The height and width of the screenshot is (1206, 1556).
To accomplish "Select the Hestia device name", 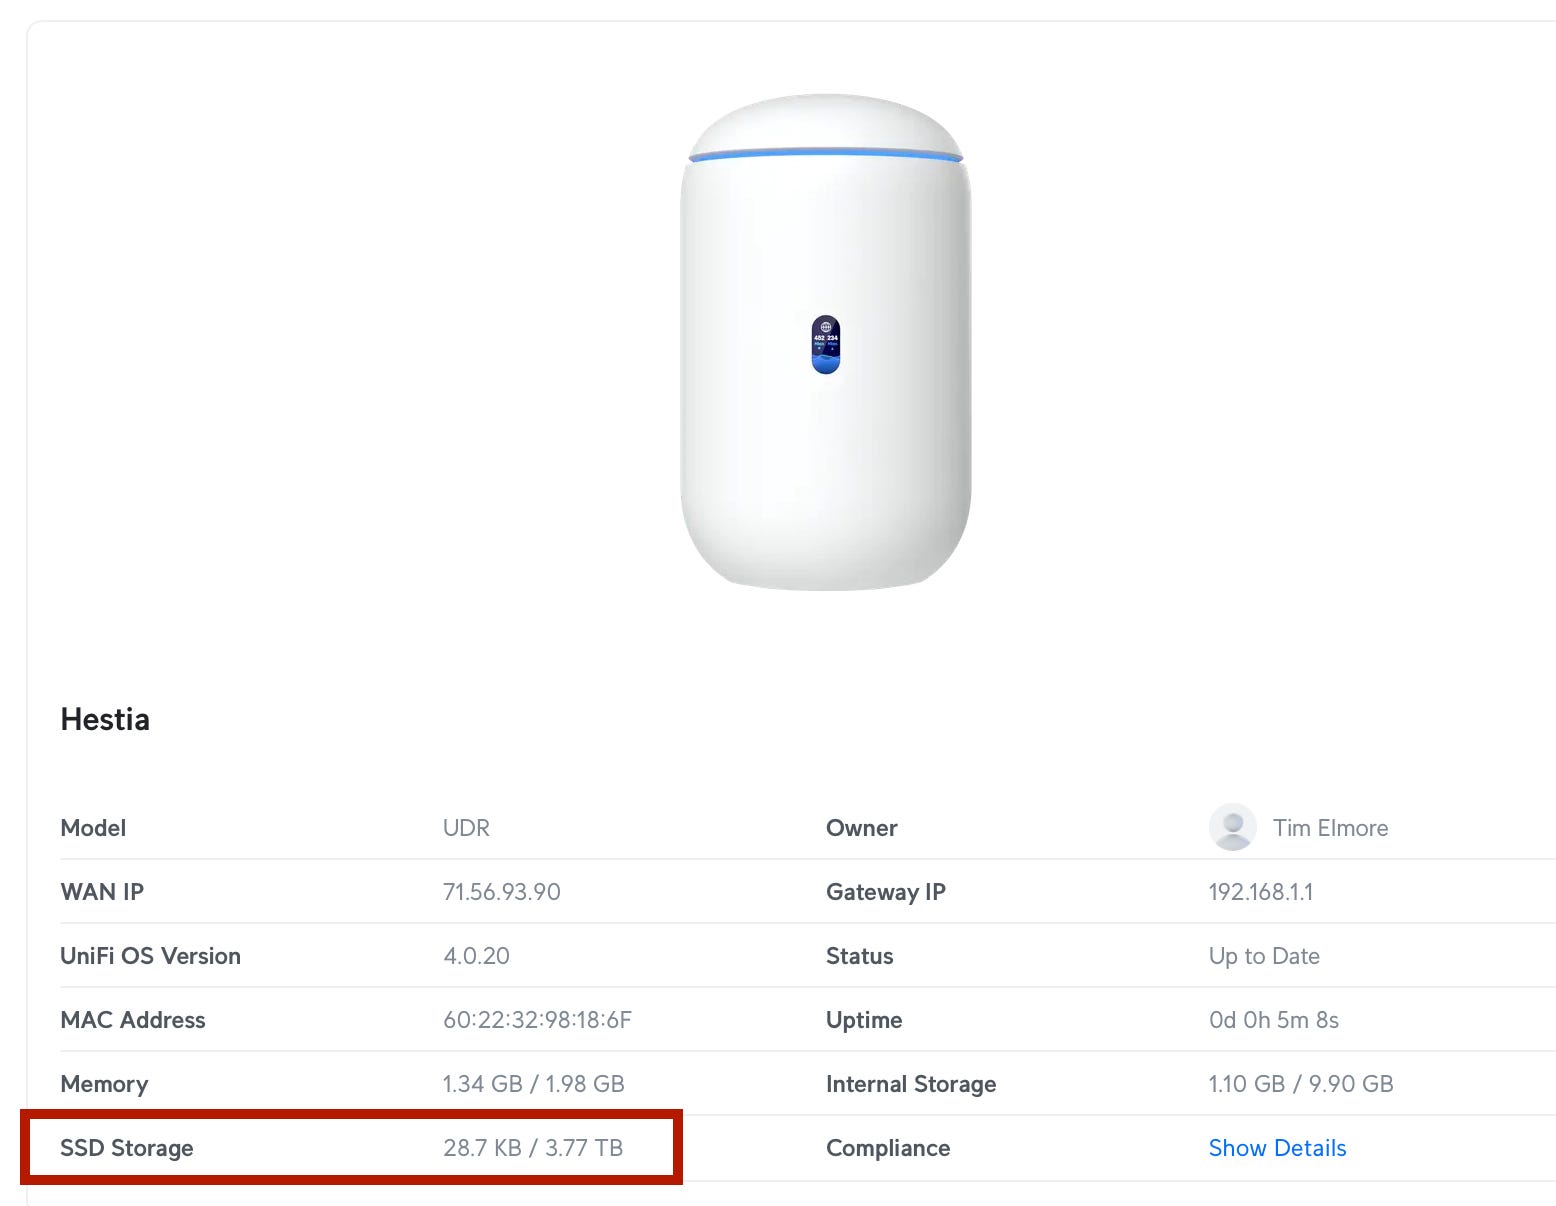I will (104, 718).
